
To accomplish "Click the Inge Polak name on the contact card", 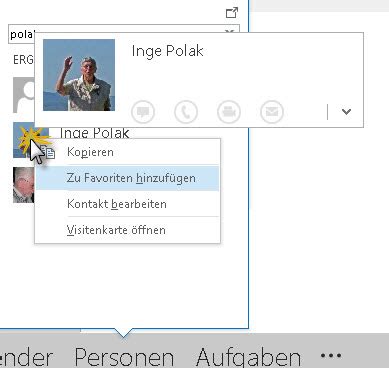I will 167,51.
